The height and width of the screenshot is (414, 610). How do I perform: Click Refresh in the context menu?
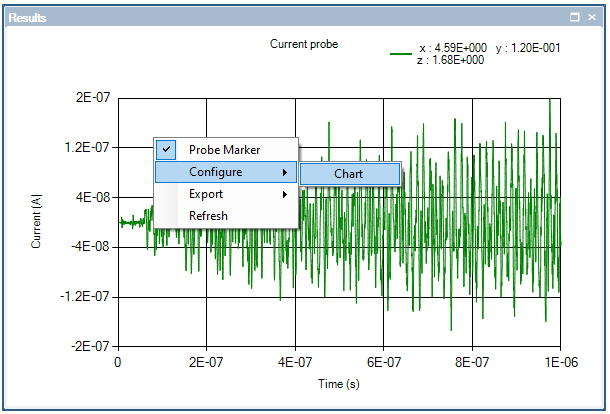pyautogui.click(x=226, y=216)
